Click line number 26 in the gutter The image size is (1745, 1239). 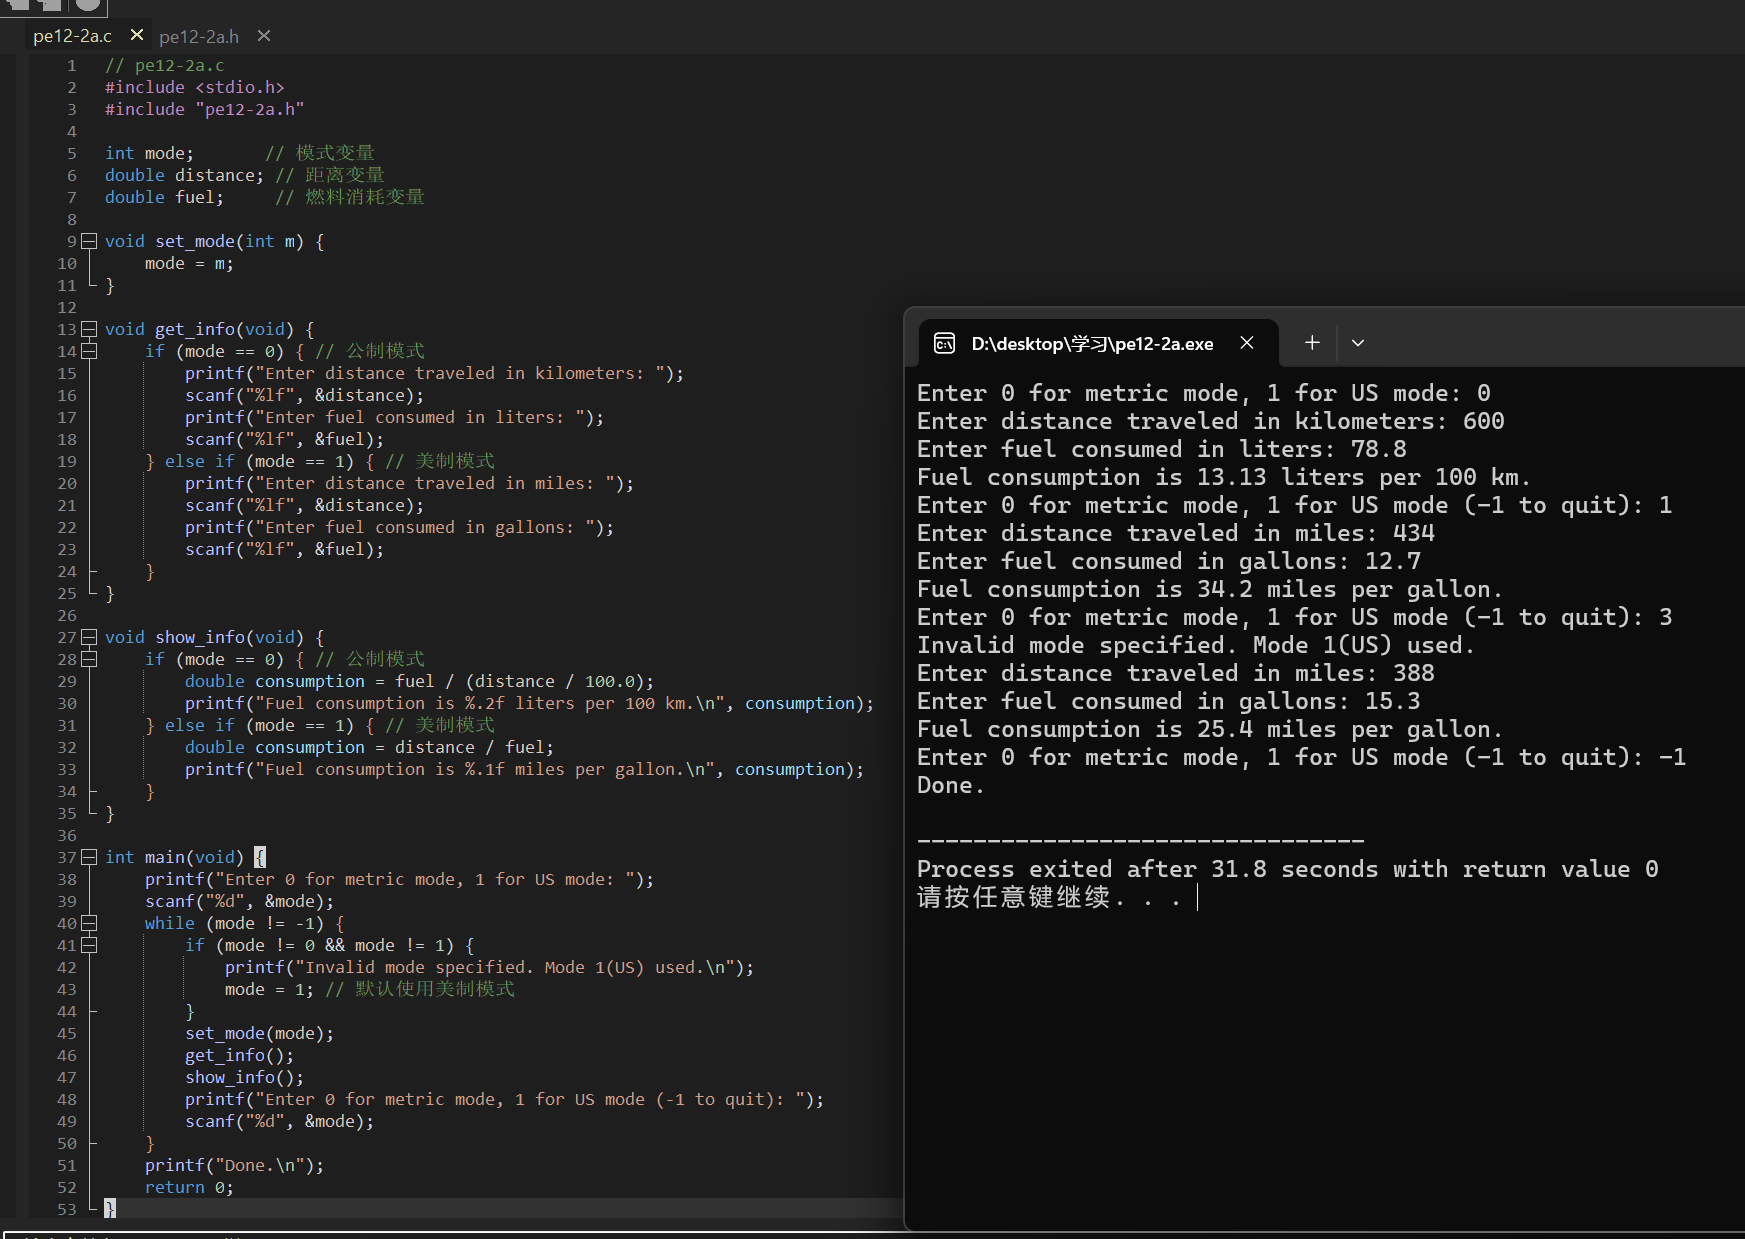[x=67, y=615]
